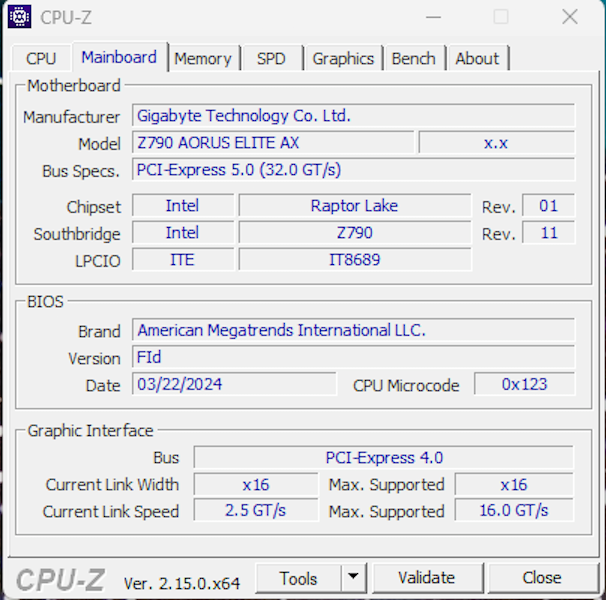Switch to the Bench tab

tap(414, 59)
